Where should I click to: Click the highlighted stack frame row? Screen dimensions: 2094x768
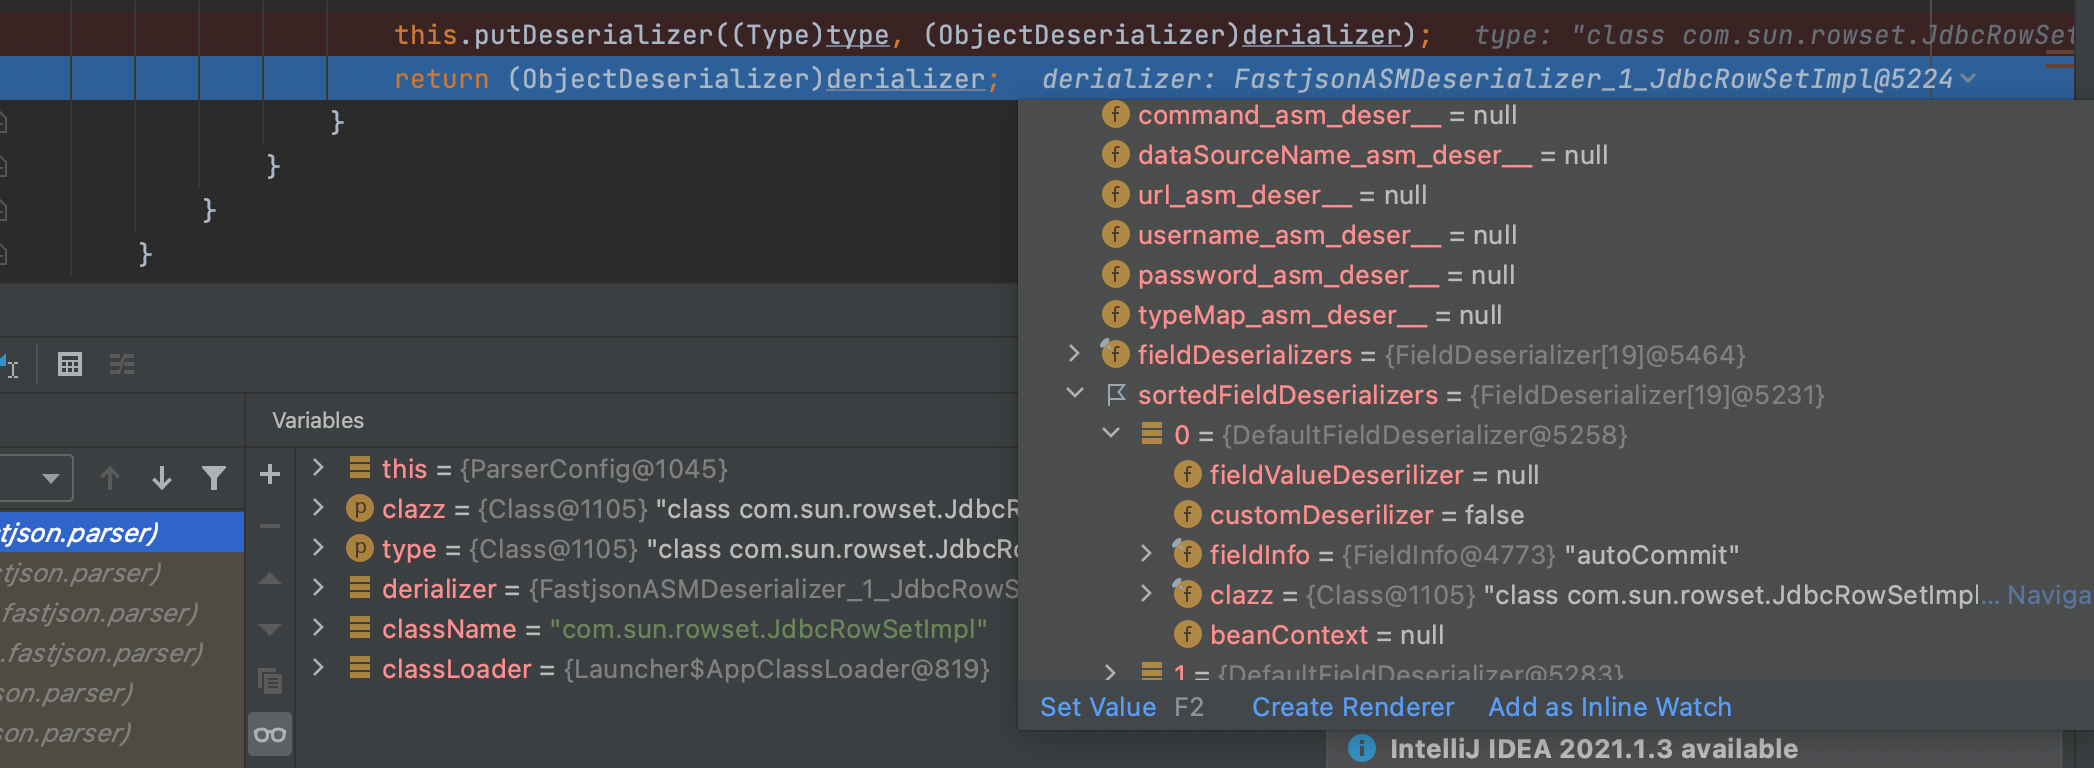coord(122,532)
